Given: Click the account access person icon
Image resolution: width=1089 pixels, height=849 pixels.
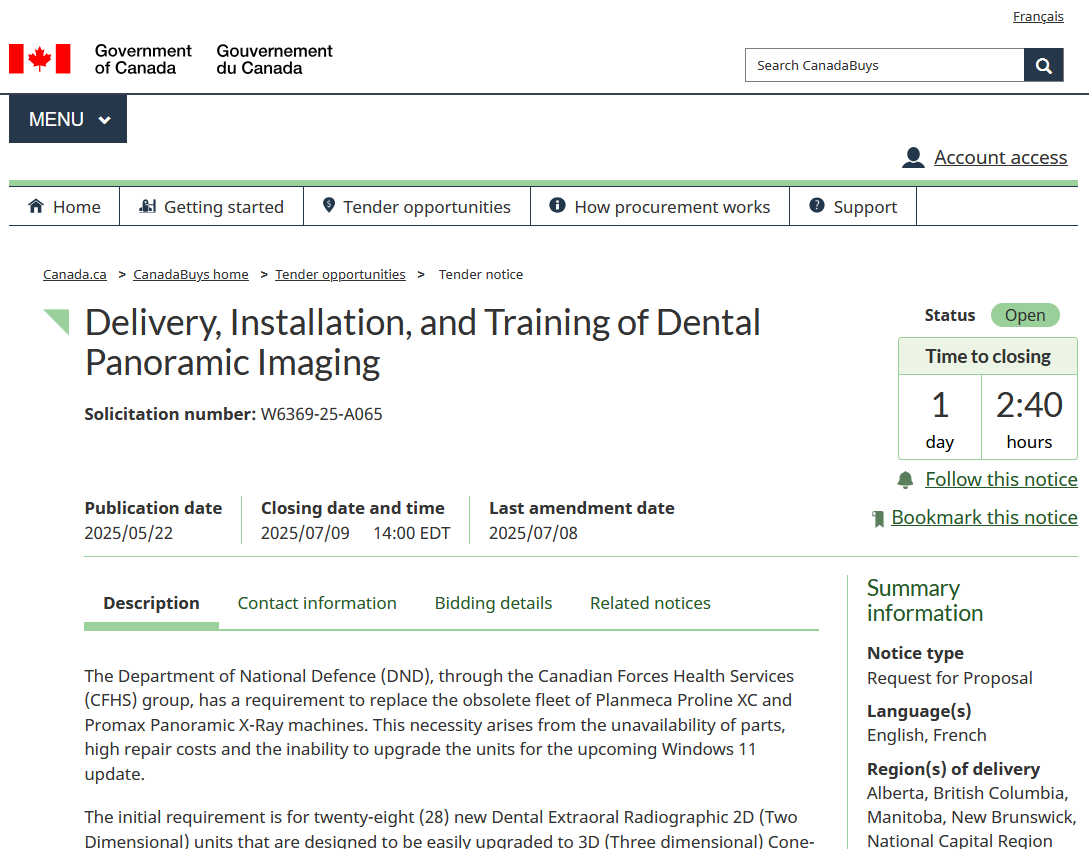Looking at the screenshot, I should pos(913,158).
